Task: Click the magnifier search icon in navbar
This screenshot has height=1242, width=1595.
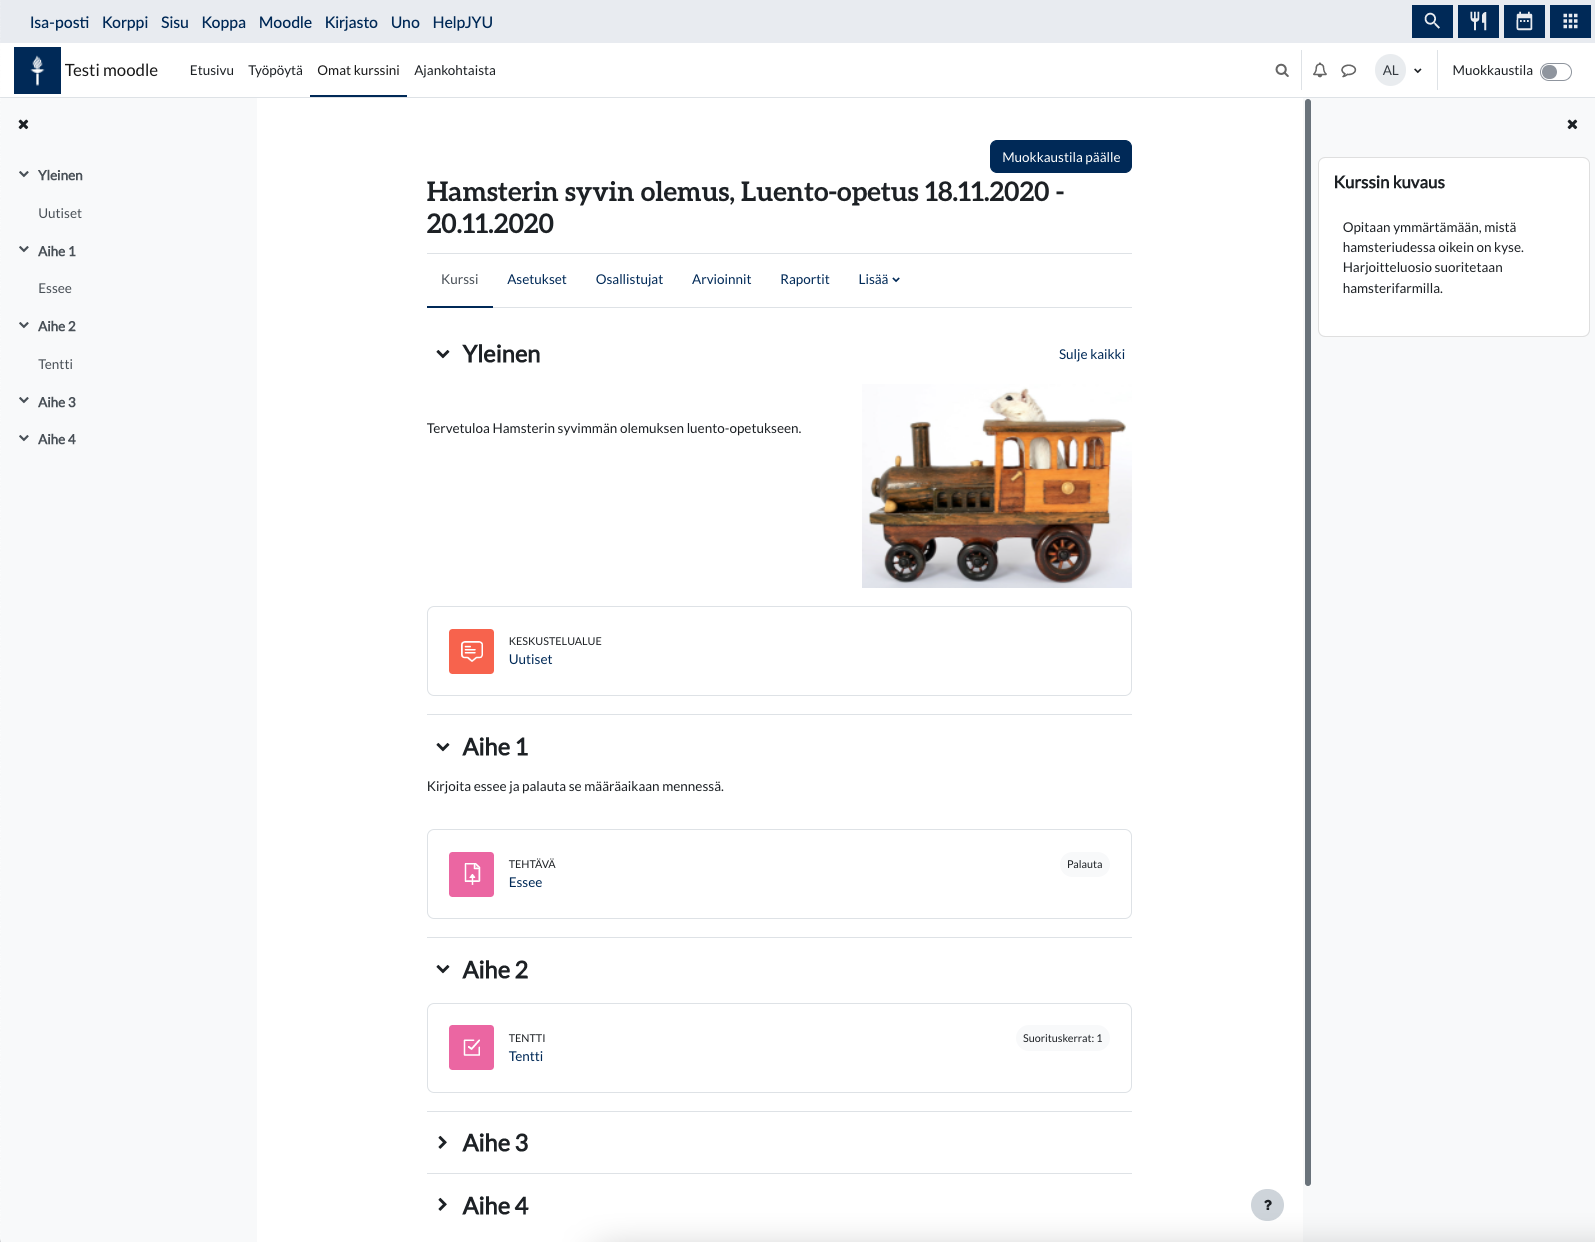Action: [1282, 70]
